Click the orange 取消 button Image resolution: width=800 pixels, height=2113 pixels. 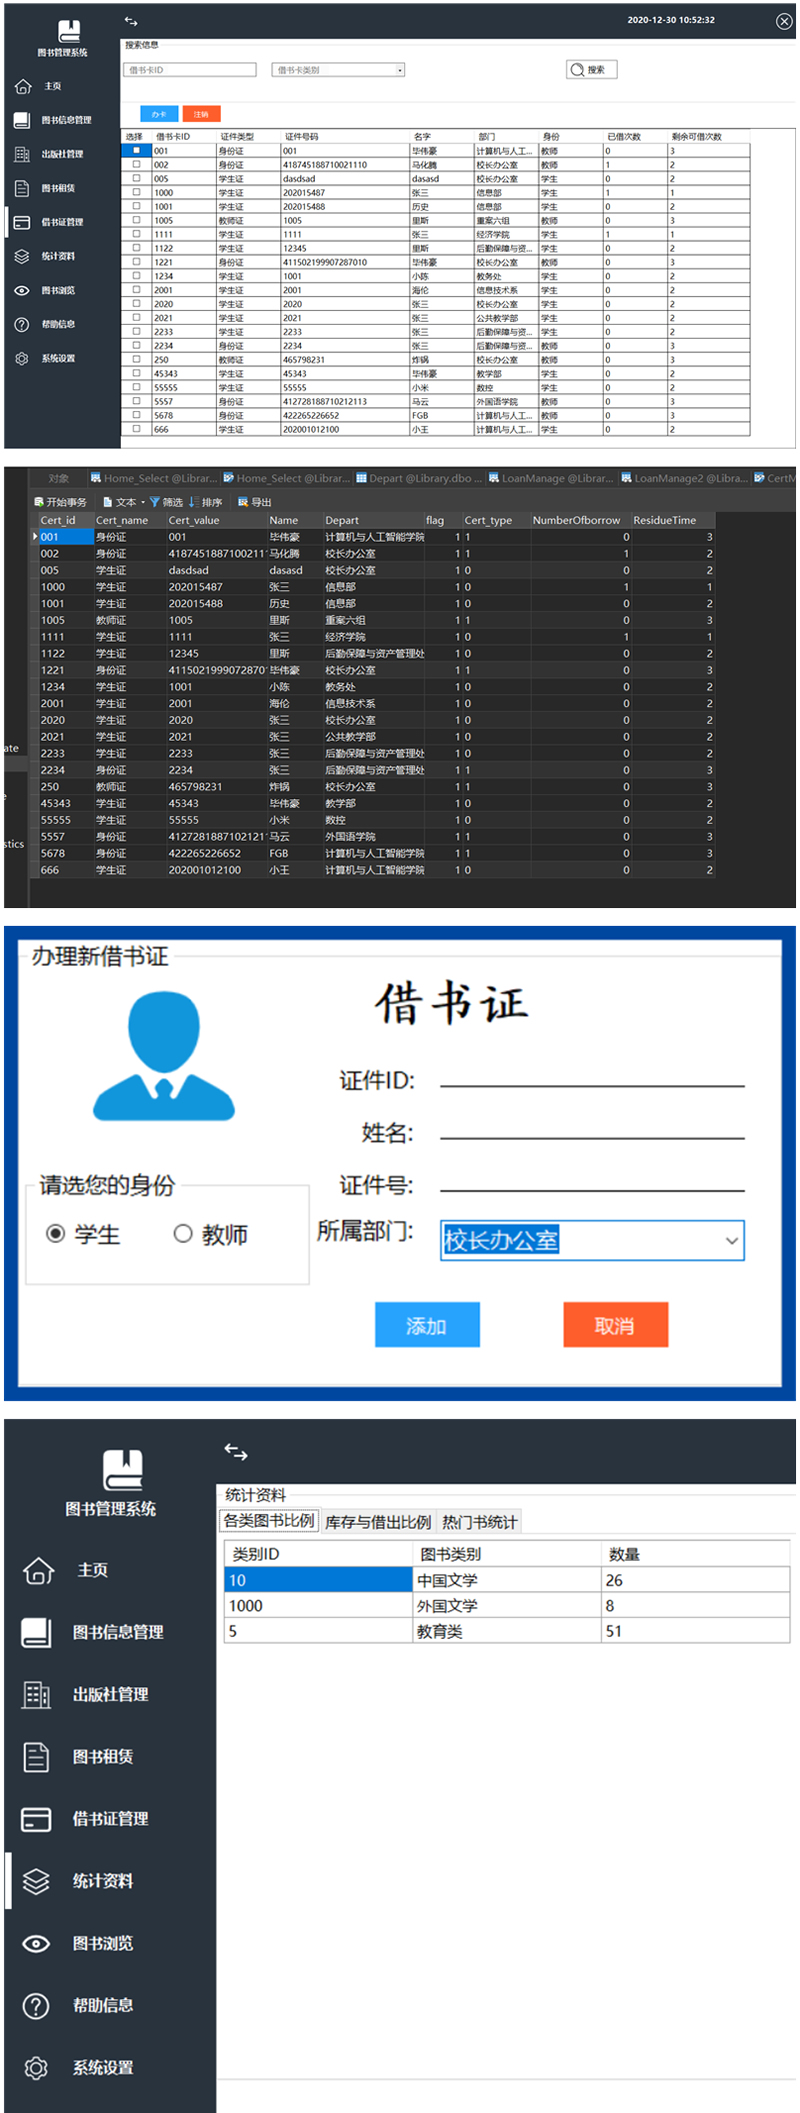[615, 1325]
